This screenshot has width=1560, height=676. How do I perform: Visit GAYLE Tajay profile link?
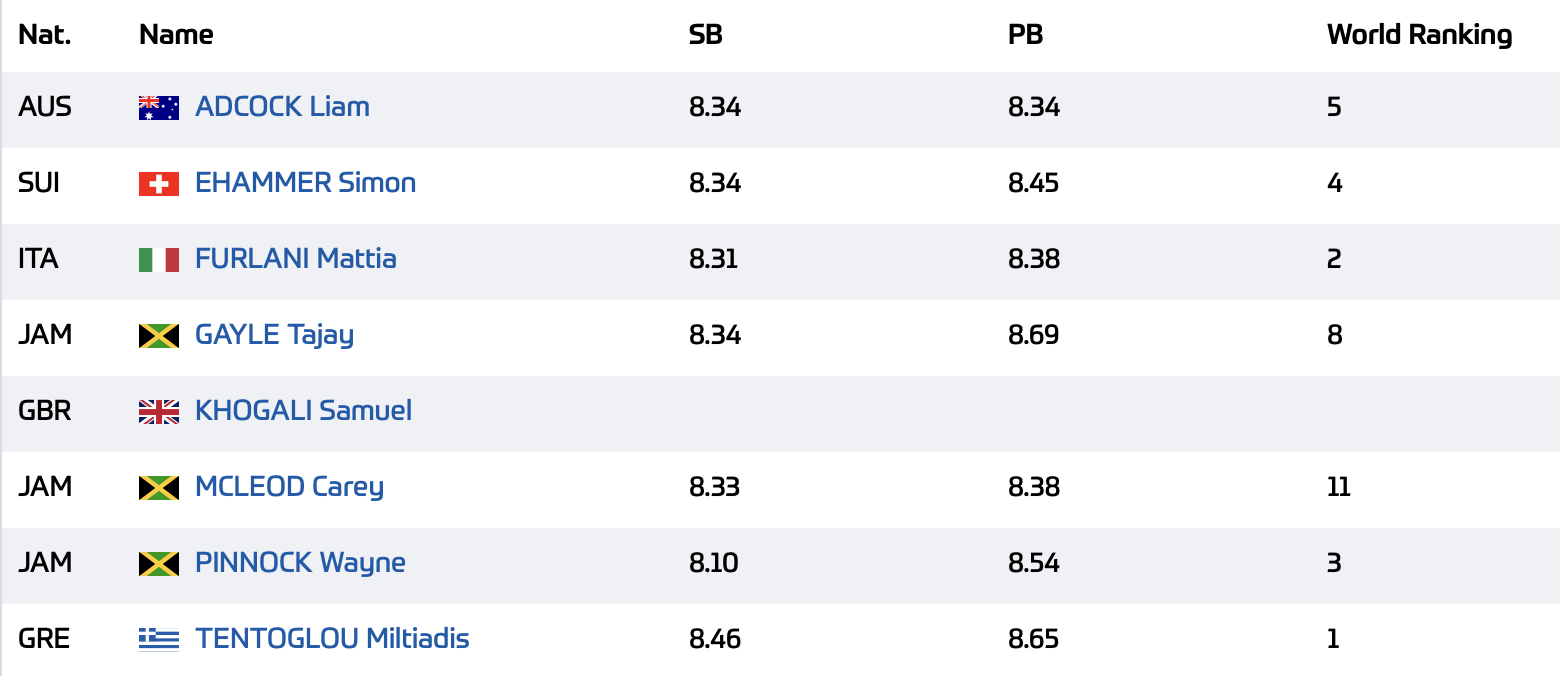tap(274, 335)
